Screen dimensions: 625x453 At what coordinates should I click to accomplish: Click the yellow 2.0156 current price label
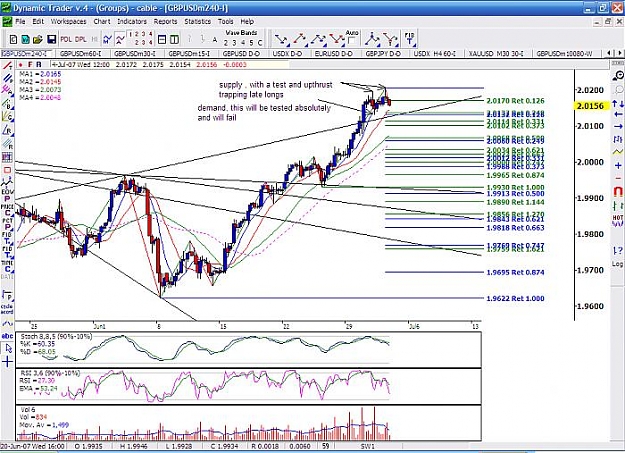pyautogui.click(x=590, y=106)
